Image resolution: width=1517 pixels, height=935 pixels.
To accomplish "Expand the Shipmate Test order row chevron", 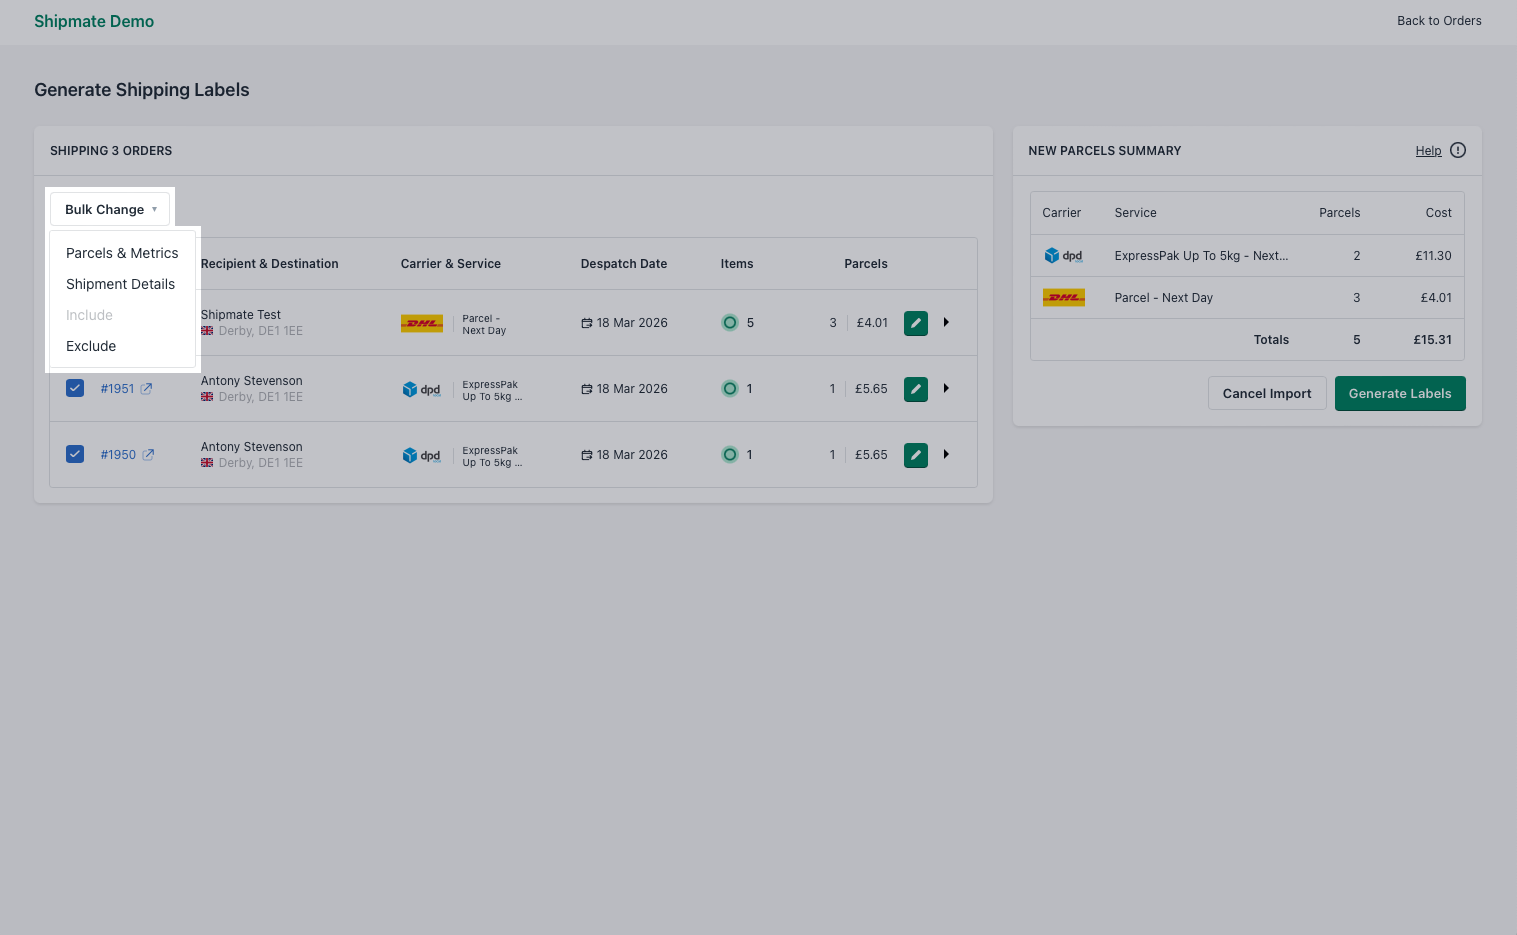I will point(945,322).
